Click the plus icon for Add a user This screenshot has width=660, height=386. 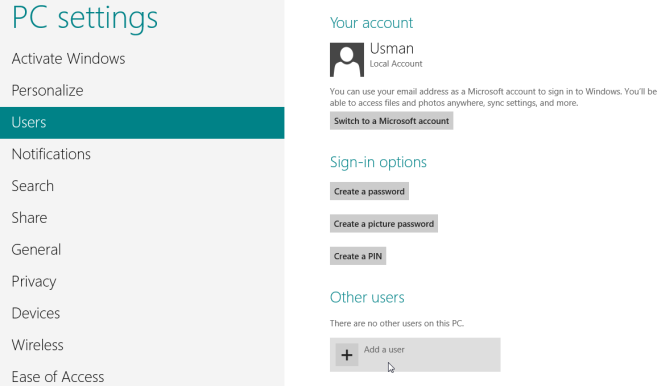347,355
